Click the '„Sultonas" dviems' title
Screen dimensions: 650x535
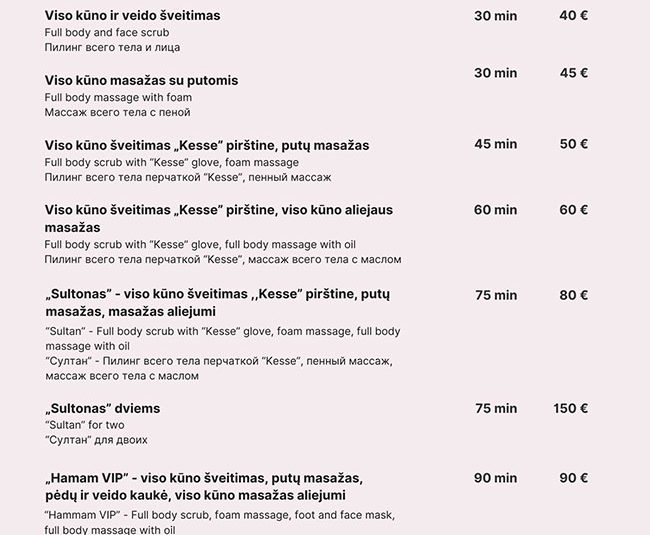tap(102, 408)
